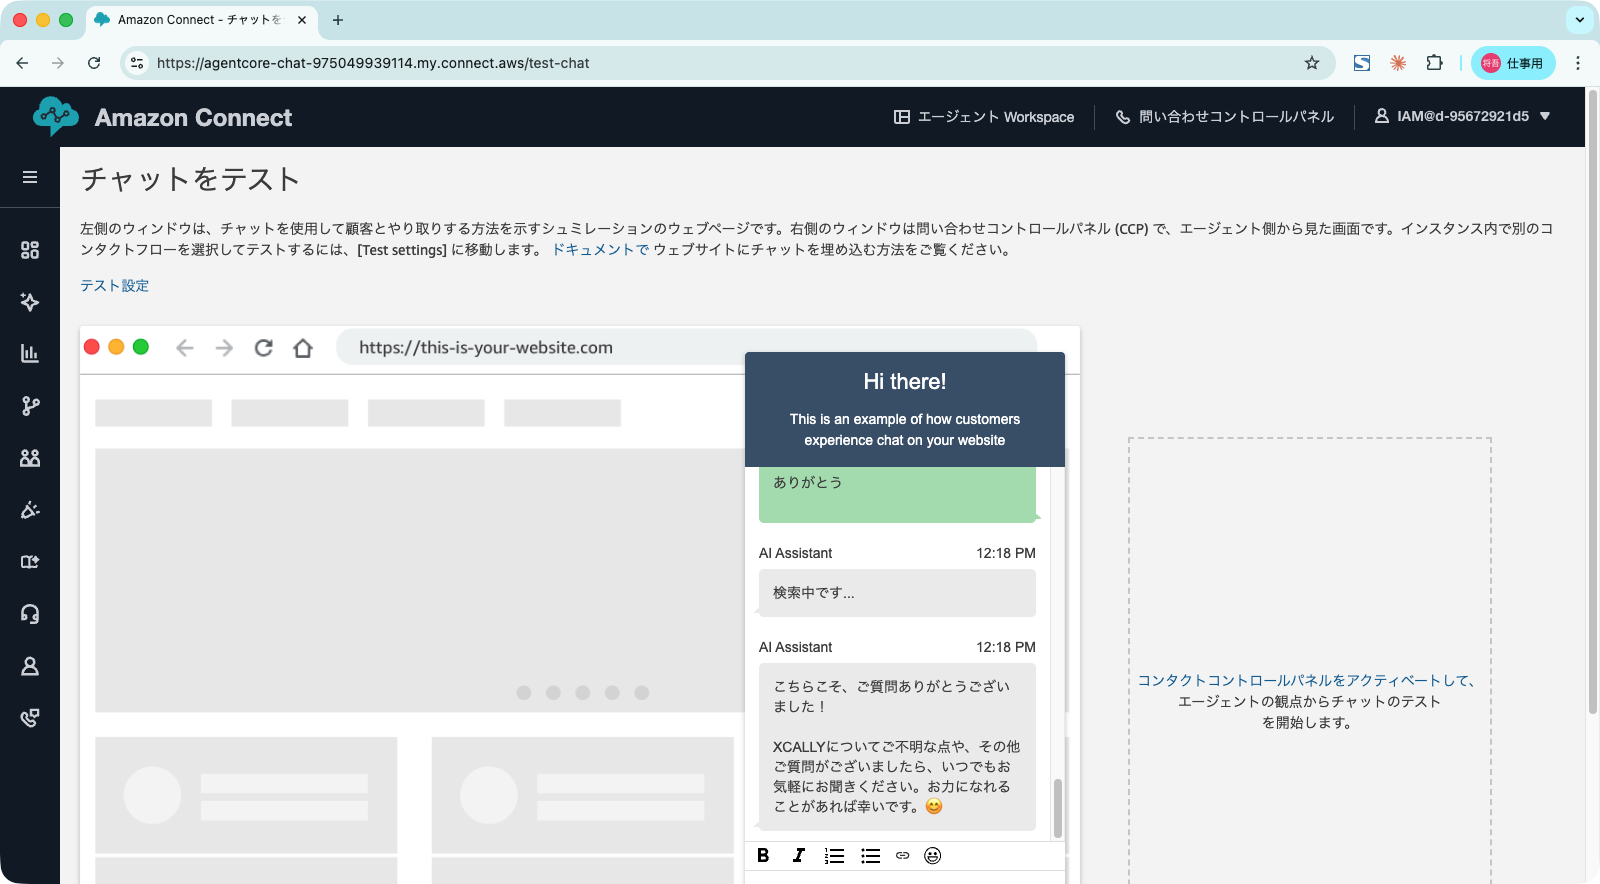Bookmark this page with the star icon
This screenshot has width=1600, height=884.
pyautogui.click(x=1312, y=63)
